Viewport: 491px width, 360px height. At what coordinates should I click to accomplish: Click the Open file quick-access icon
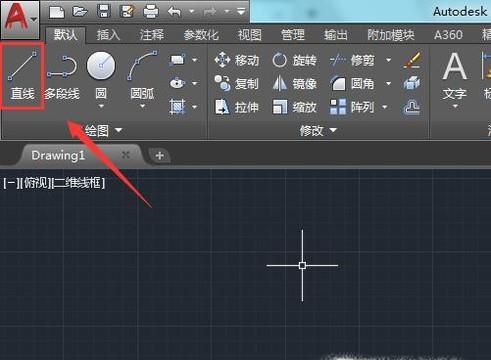80,12
